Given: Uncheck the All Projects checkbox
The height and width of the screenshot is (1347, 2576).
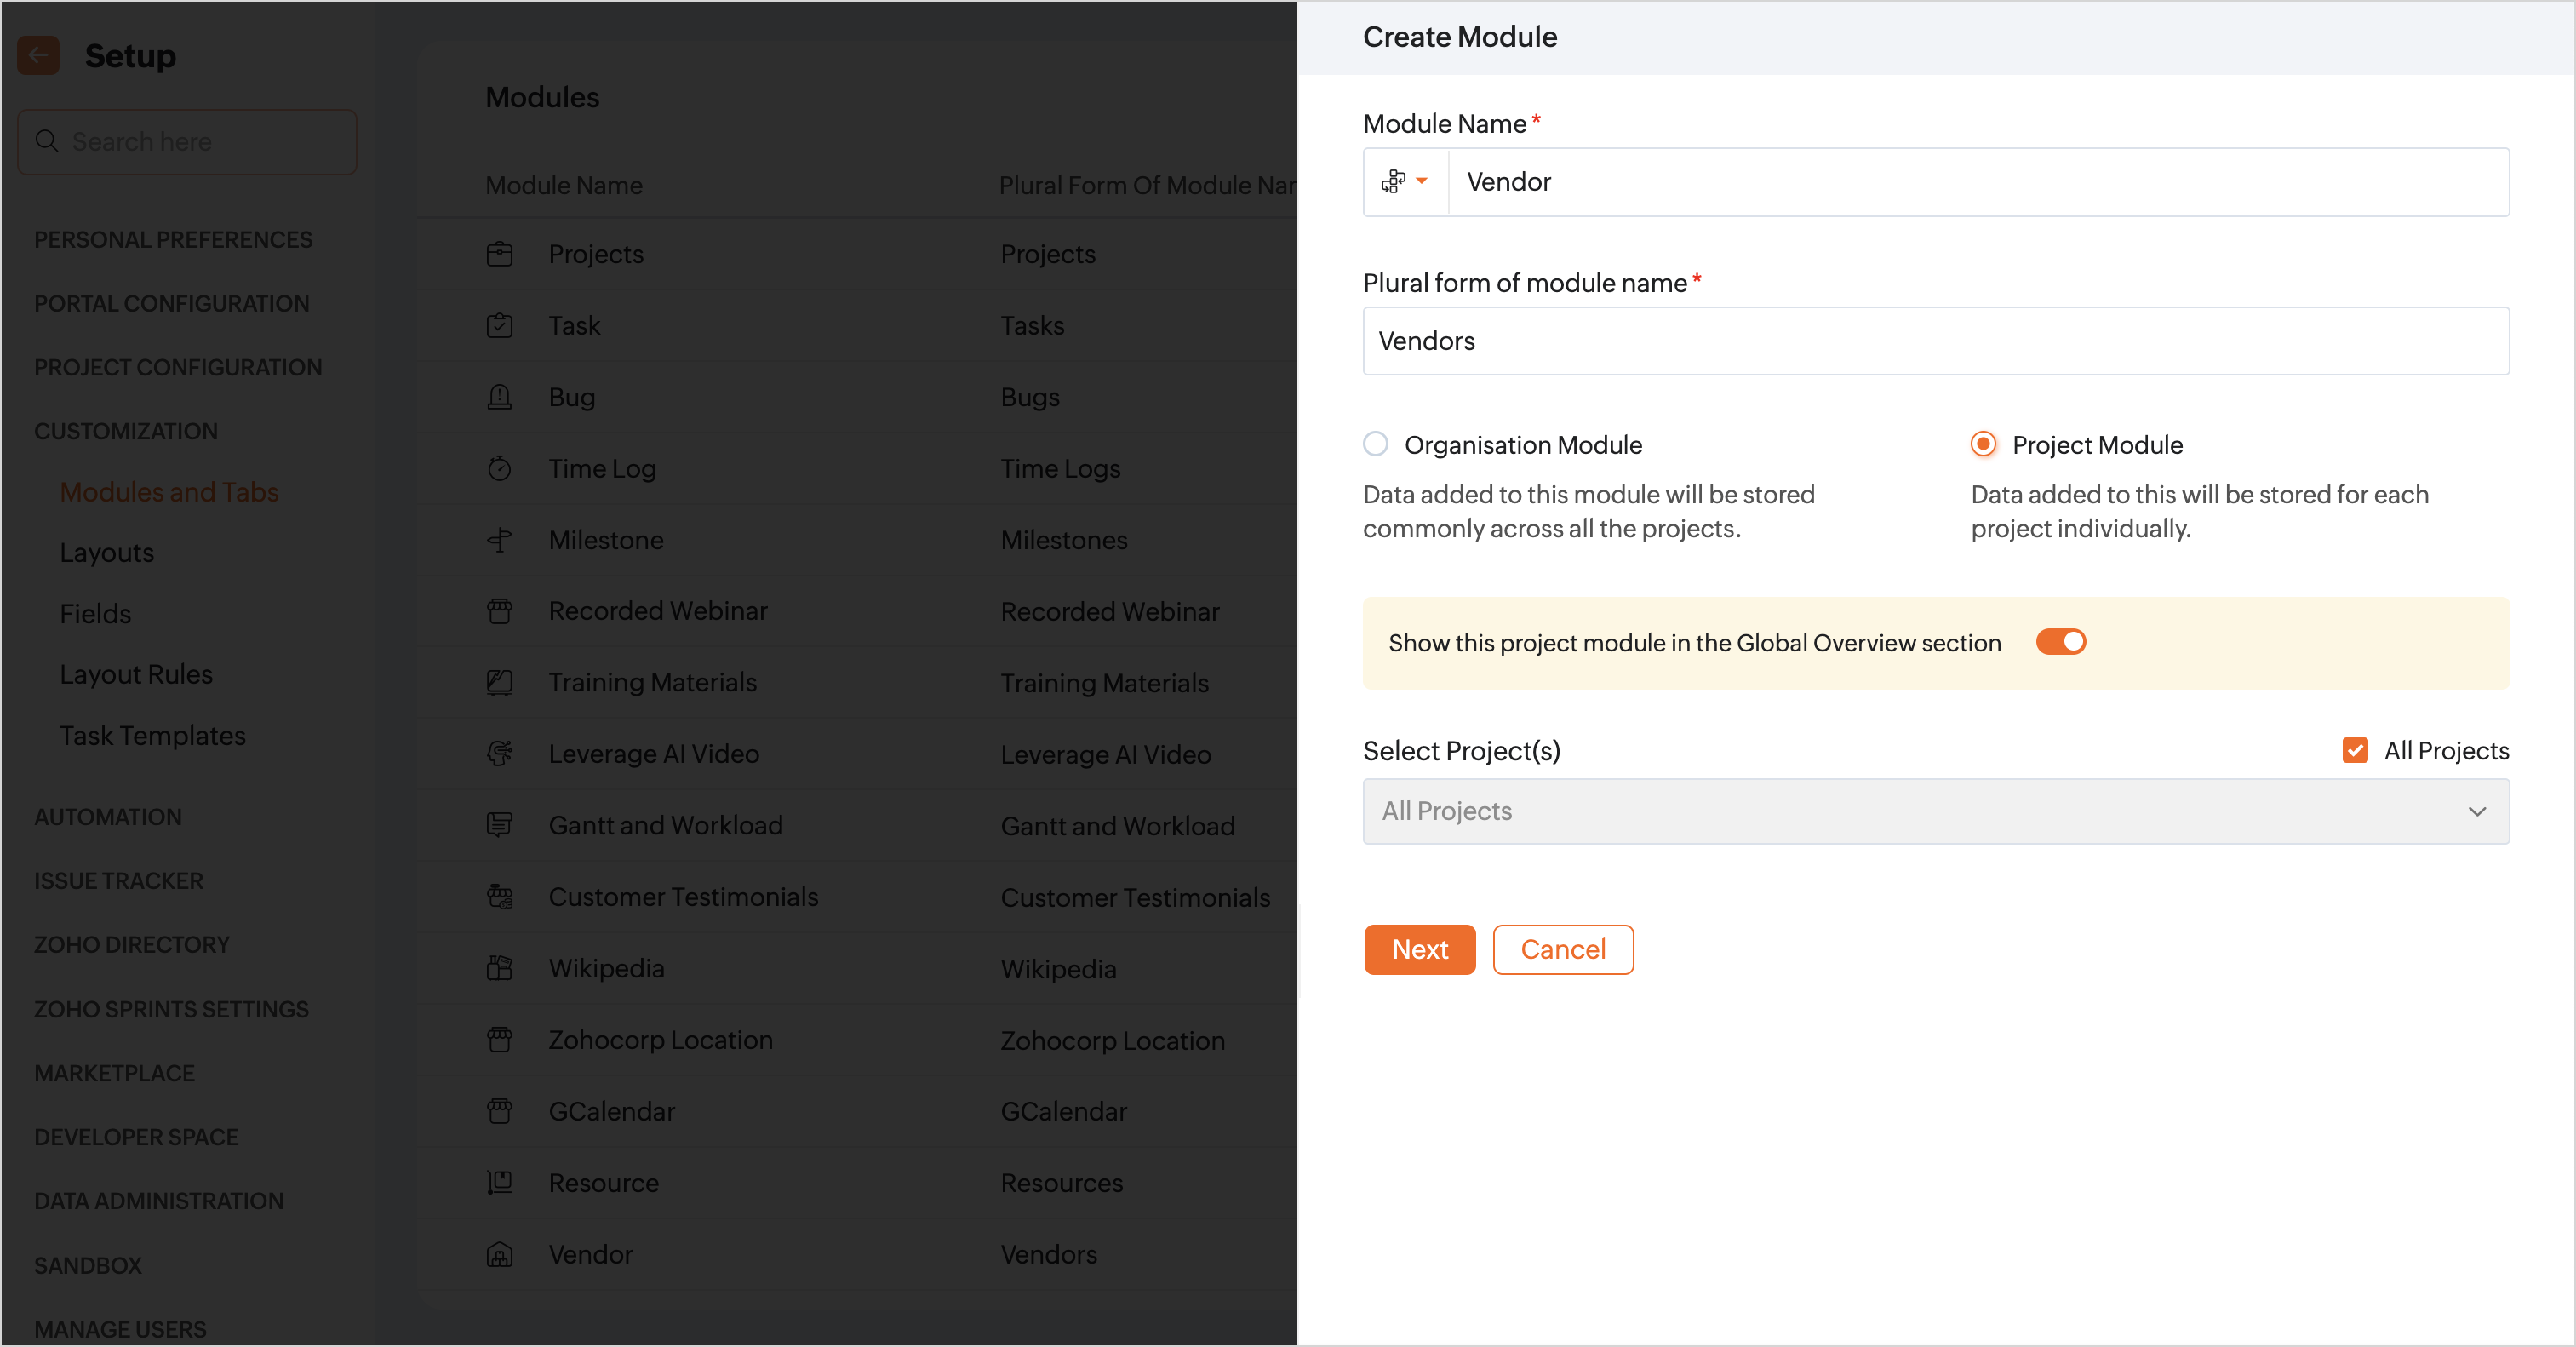Looking at the screenshot, I should pyautogui.click(x=2355, y=751).
